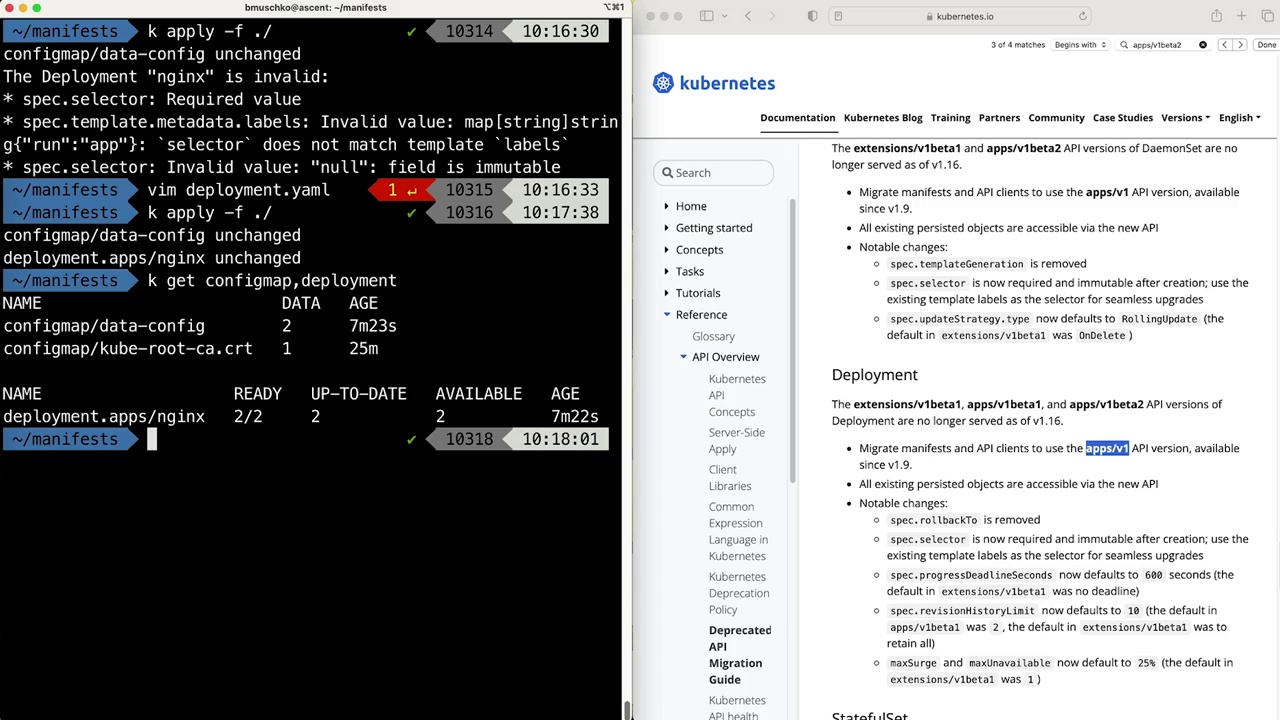Expand the Concepts section

(666, 250)
